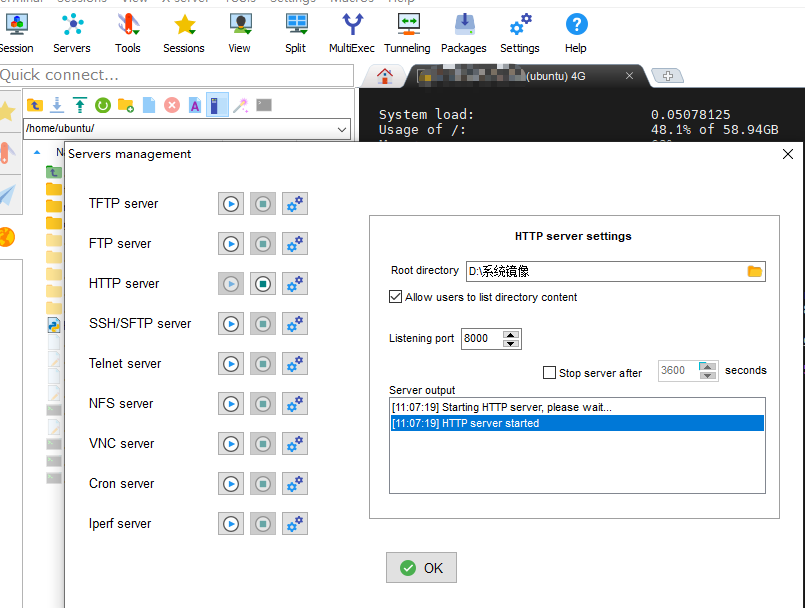Increase the listening port value
This screenshot has width=805, height=608.
point(511,334)
